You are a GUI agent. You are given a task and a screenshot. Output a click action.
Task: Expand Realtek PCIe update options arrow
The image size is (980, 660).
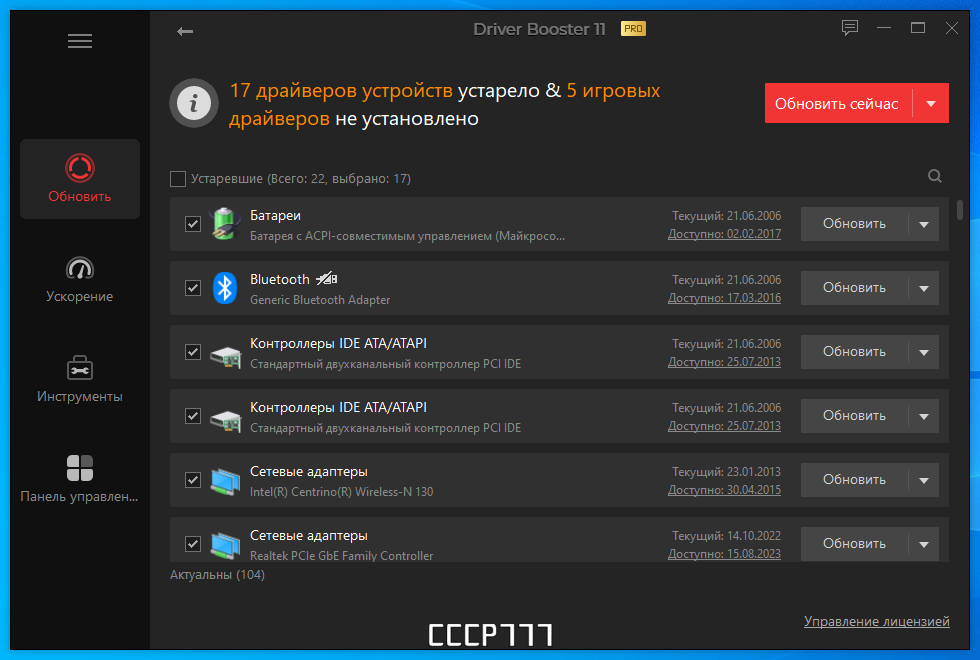pos(924,544)
